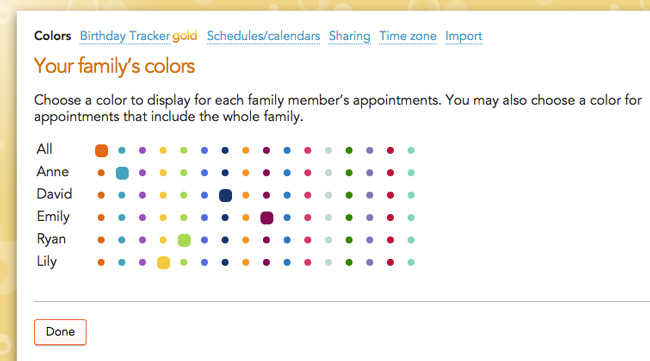Select orange swatch in Lily's row
Image resolution: width=650 pixels, height=361 pixels.
click(x=101, y=262)
